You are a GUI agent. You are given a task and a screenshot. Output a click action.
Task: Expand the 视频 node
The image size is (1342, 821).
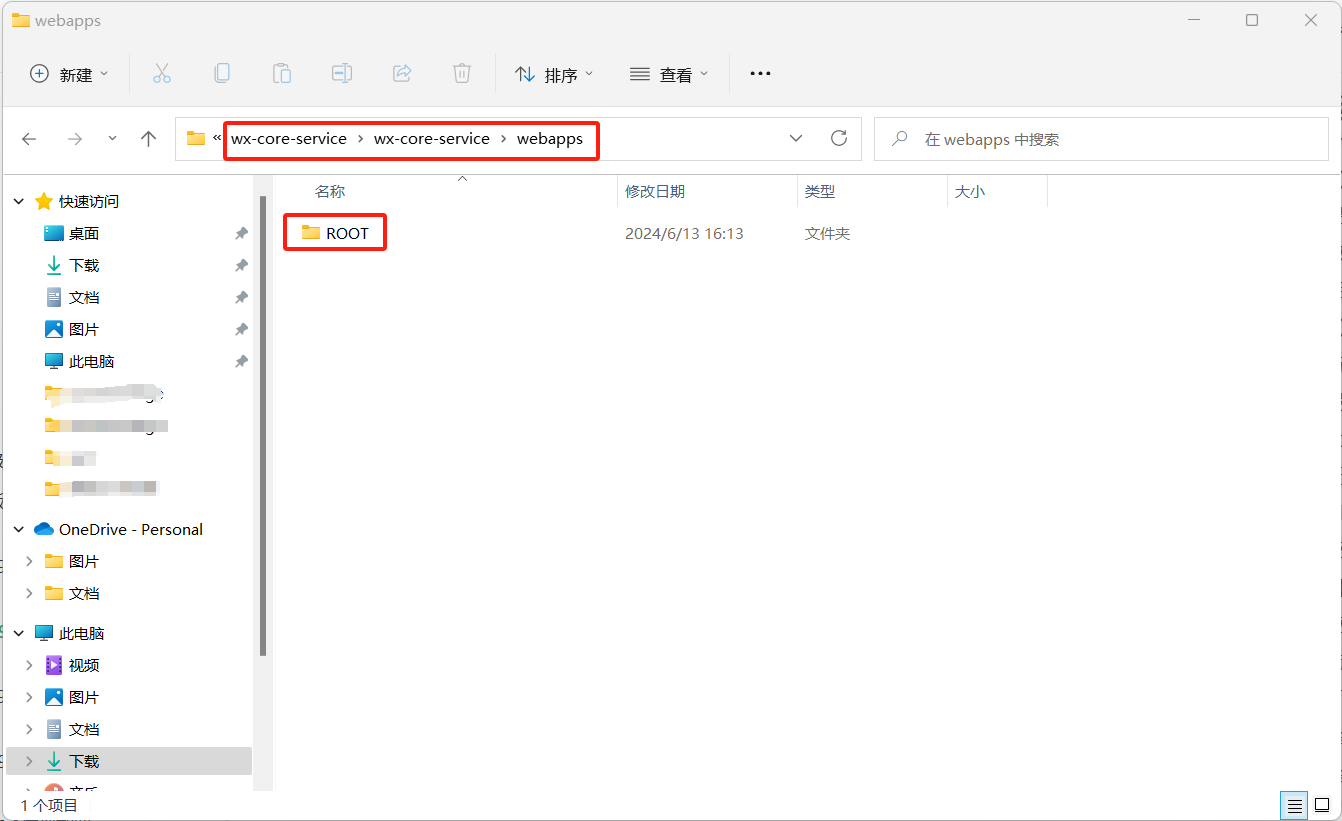click(29, 665)
